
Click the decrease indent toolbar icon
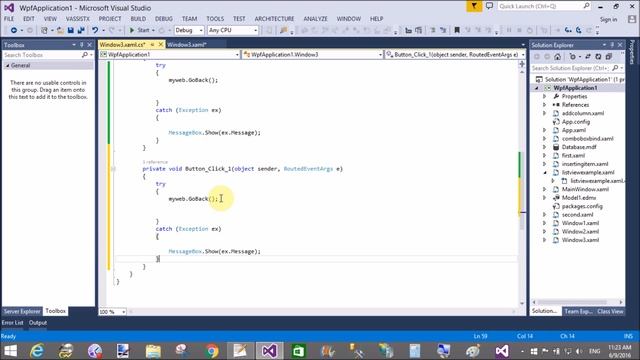408,30
